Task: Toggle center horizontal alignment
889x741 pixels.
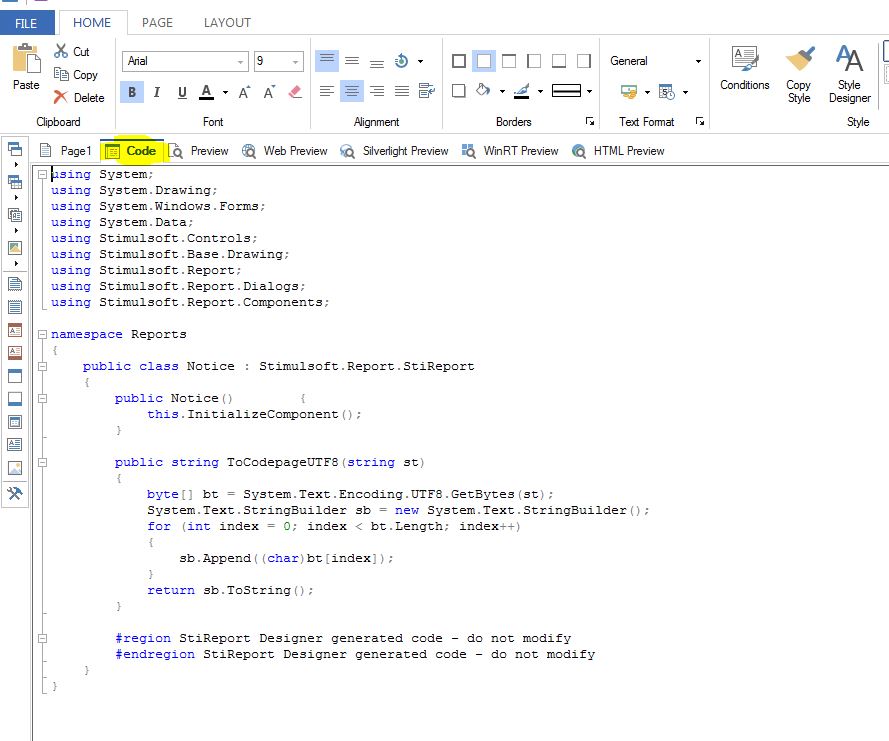Action: coord(352,91)
